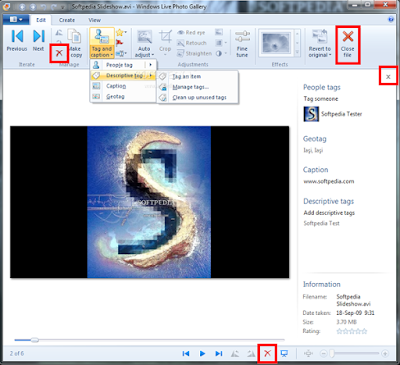Click the video seek slider handle
This screenshot has height=365, width=400.
click(35, 340)
